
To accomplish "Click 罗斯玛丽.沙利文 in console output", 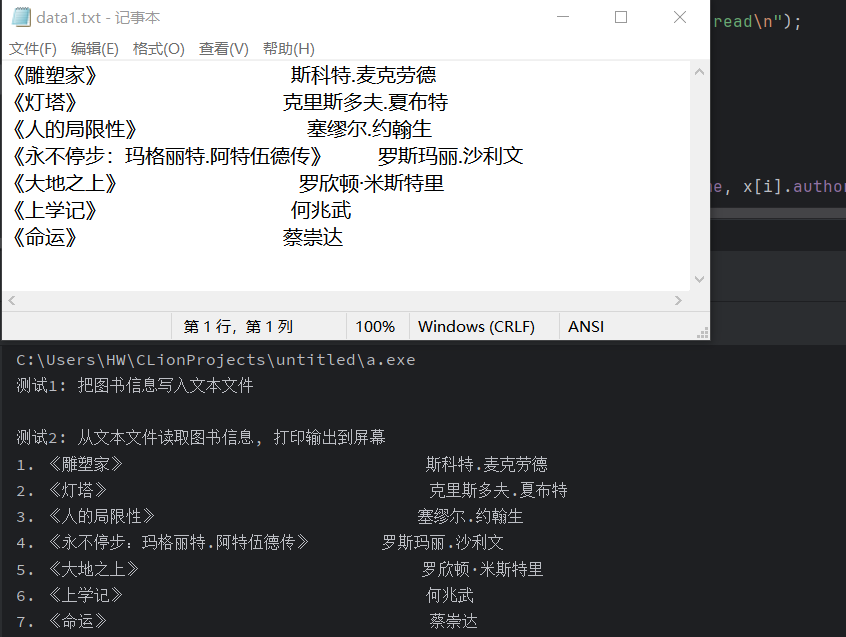I will point(442,542).
